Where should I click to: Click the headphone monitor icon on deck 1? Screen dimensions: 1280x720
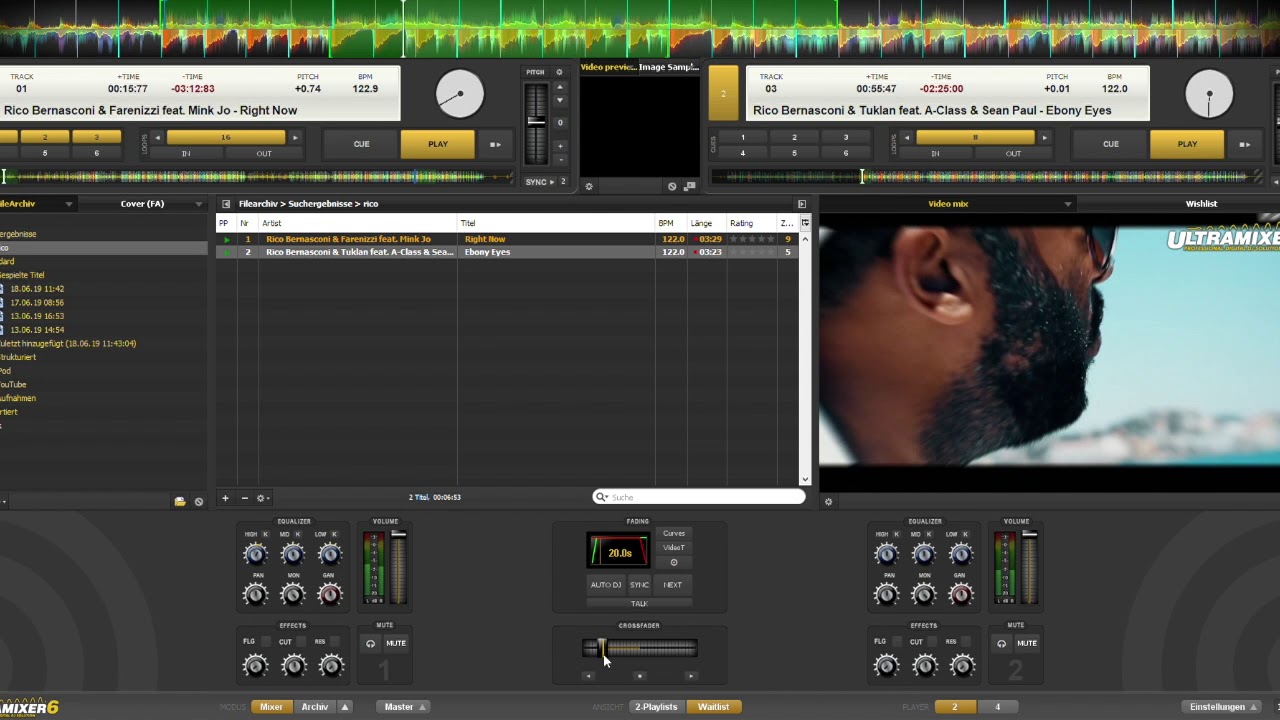point(370,644)
